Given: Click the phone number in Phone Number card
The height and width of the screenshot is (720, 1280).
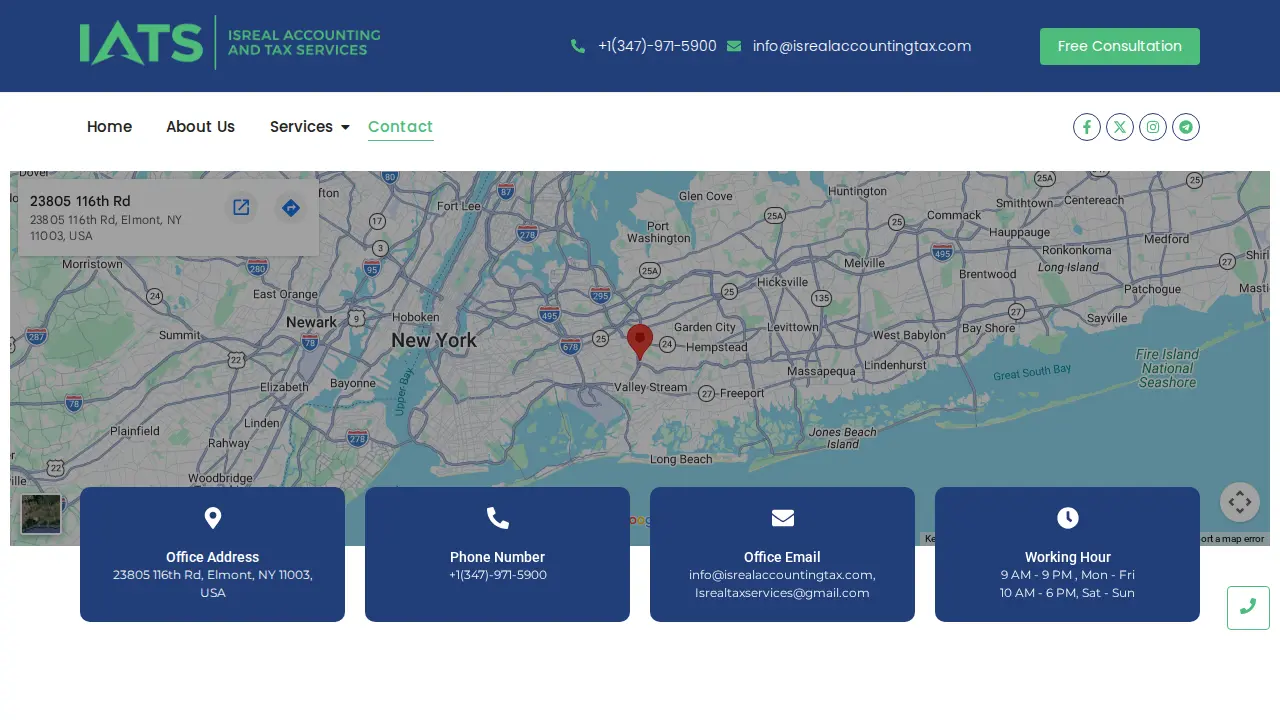Looking at the screenshot, I should [x=498, y=575].
